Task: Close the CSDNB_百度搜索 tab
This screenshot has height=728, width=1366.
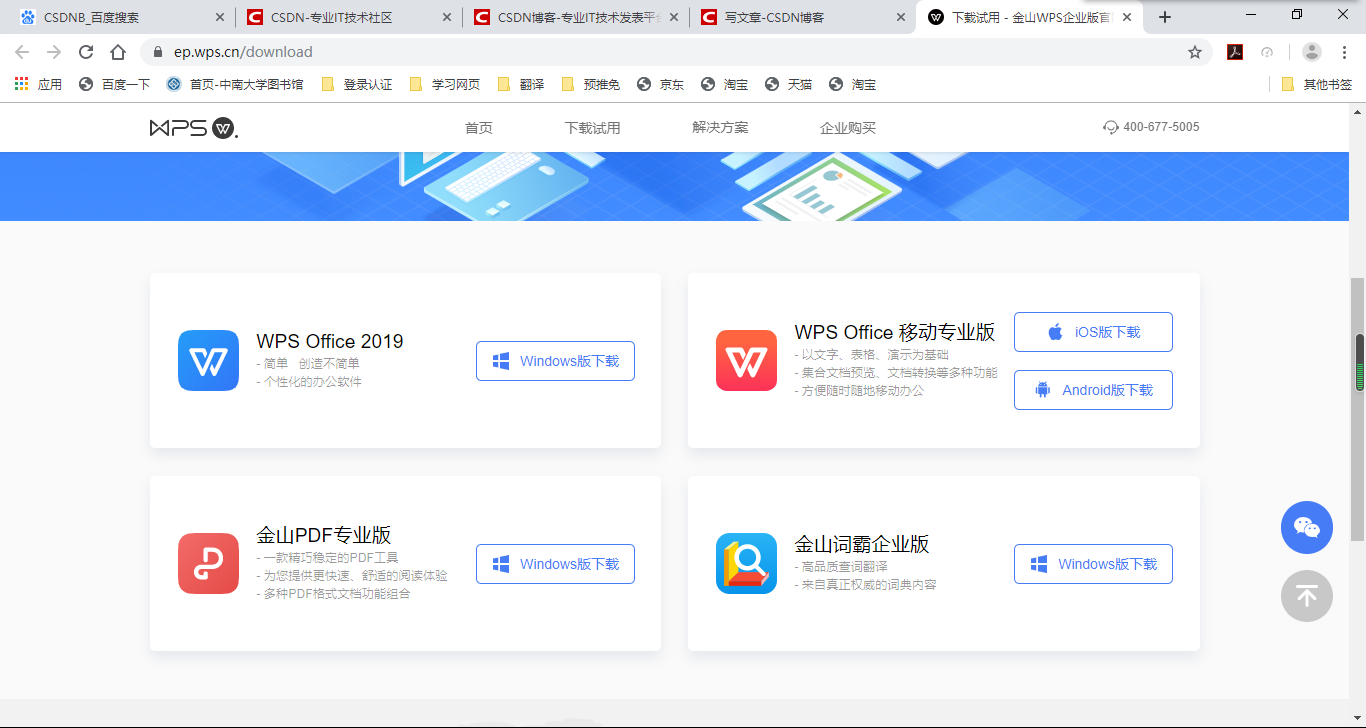Action: tap(220, 17)
